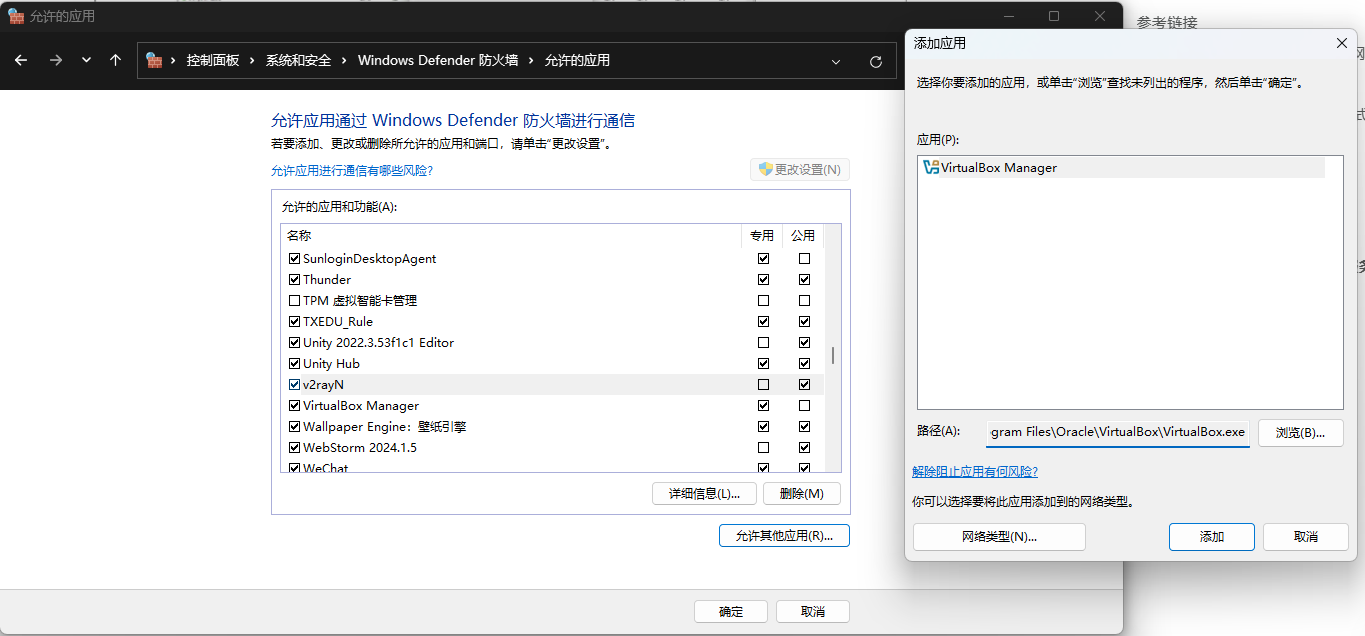Click 取消 in Allowed apps window
This screenshot has height=636, width=1365.
pos(813,612)
